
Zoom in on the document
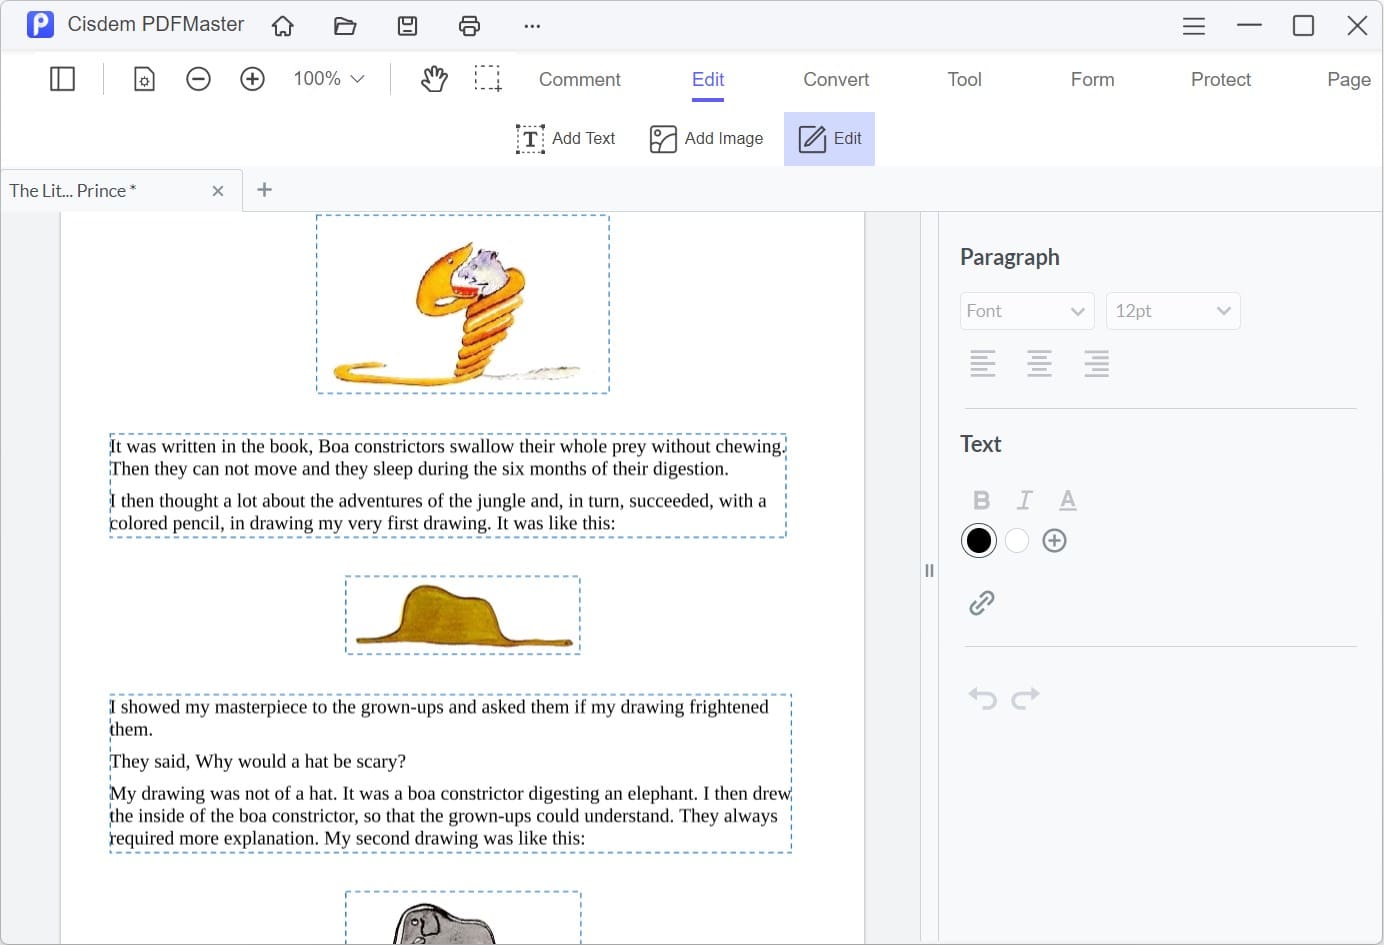(x=252, y=78)
